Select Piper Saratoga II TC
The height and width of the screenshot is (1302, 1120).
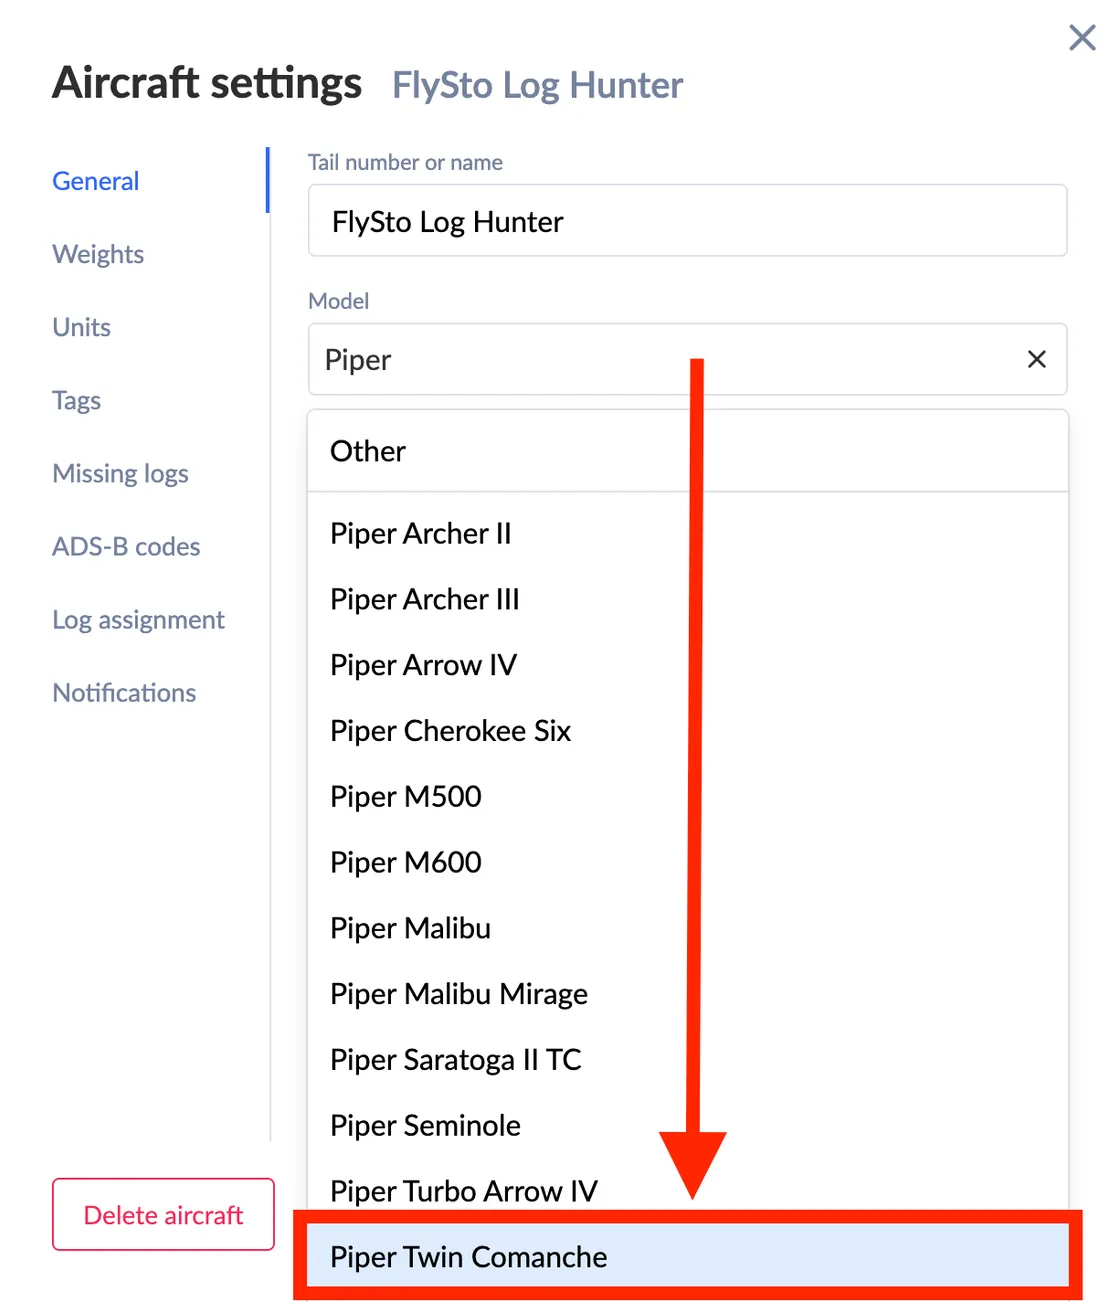pos(688,1060)
